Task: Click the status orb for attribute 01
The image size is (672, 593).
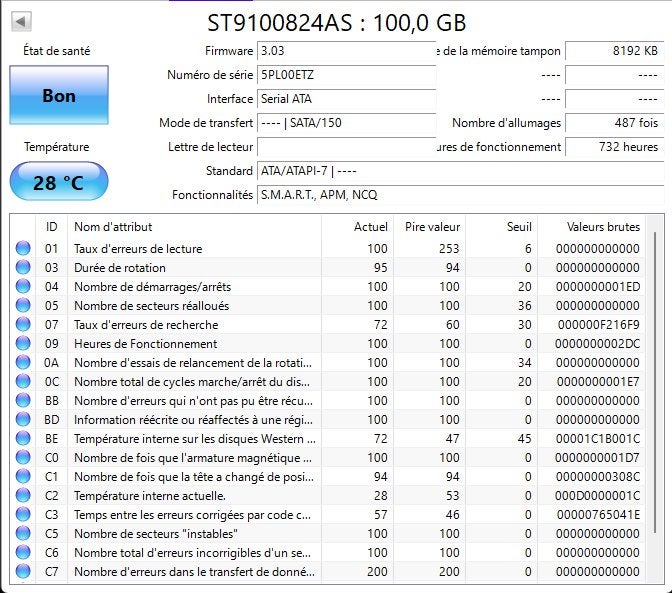Action: click(x=23, y=249)
